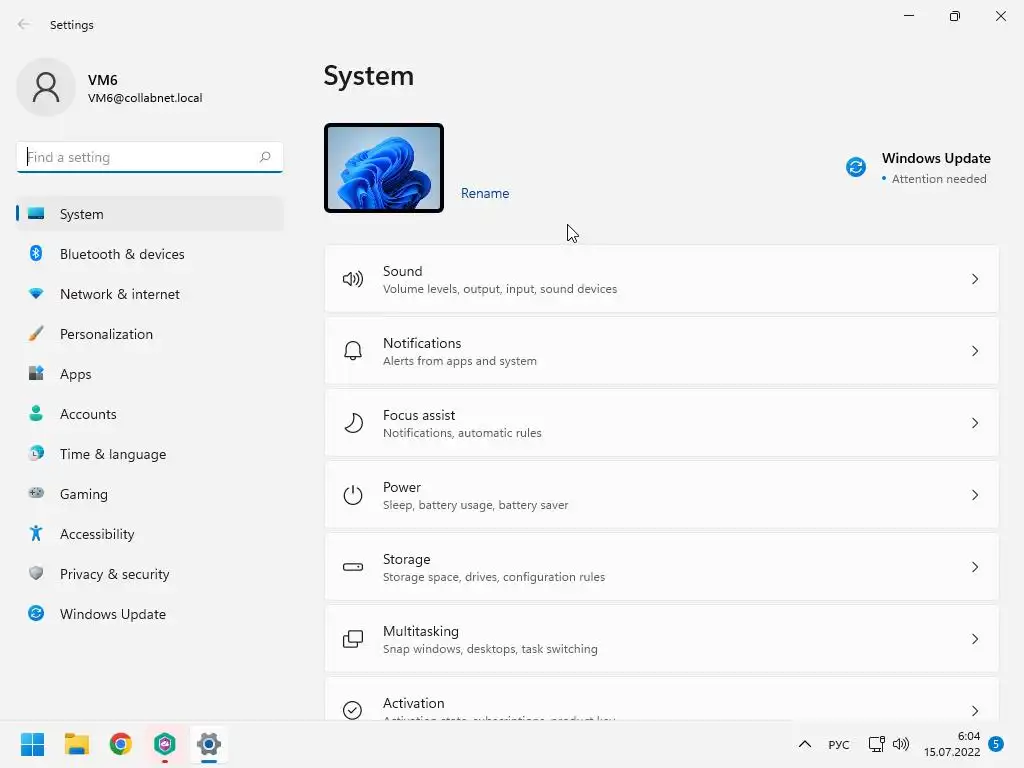Open Accounts settings page
1024x768 pixels.
tap(150, 413)
